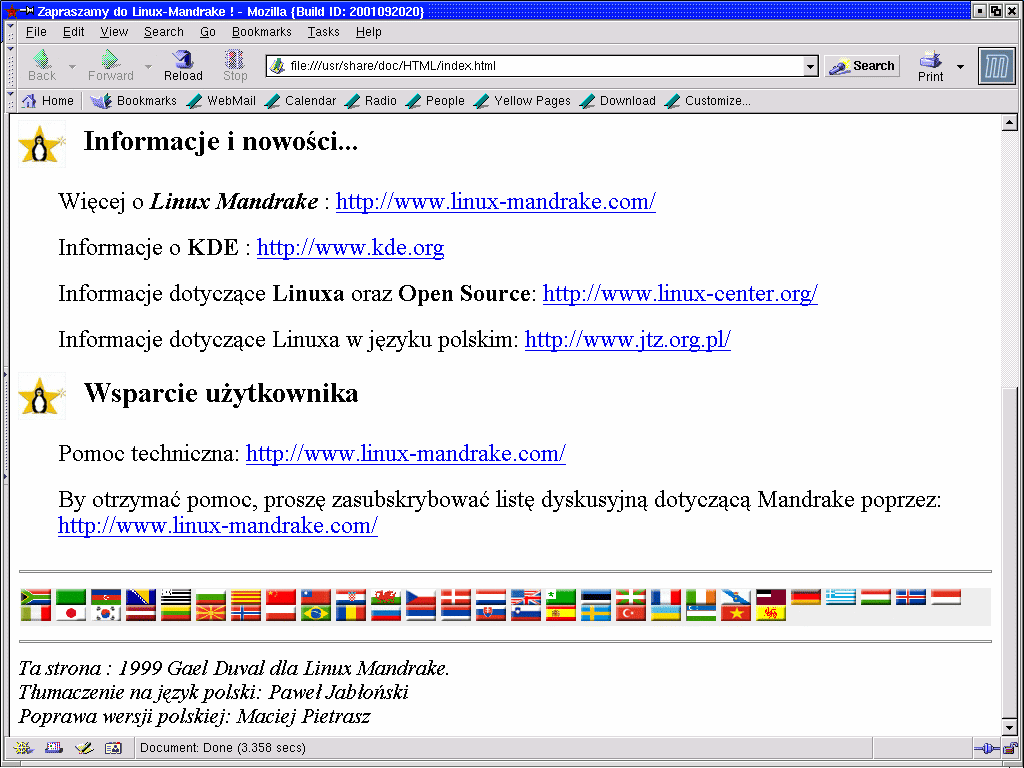This screenshot has width=1024, height=768.
Task: Select the Sweden flag
Action: point(596,613)
